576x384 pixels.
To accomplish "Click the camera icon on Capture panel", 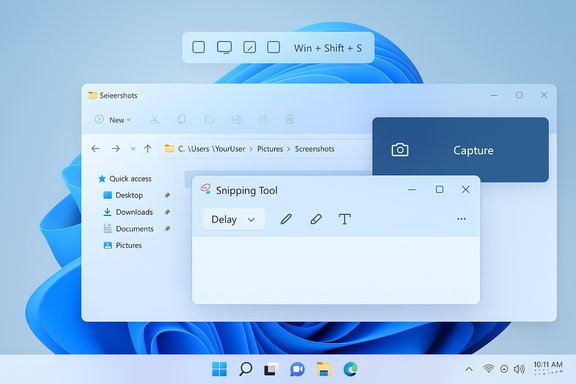I will [x=400, y=150].
